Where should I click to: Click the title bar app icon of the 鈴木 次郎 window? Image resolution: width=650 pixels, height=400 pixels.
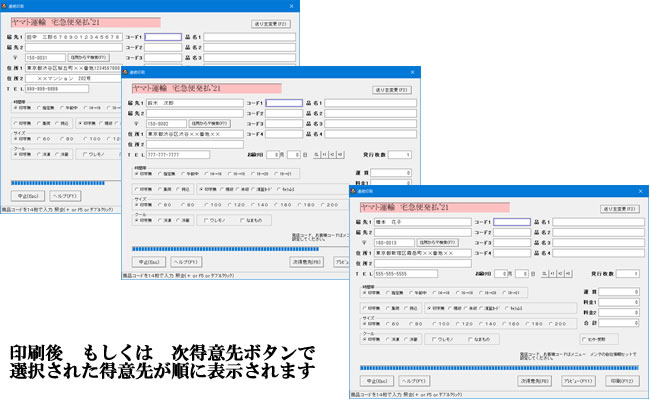click(124, 73)
